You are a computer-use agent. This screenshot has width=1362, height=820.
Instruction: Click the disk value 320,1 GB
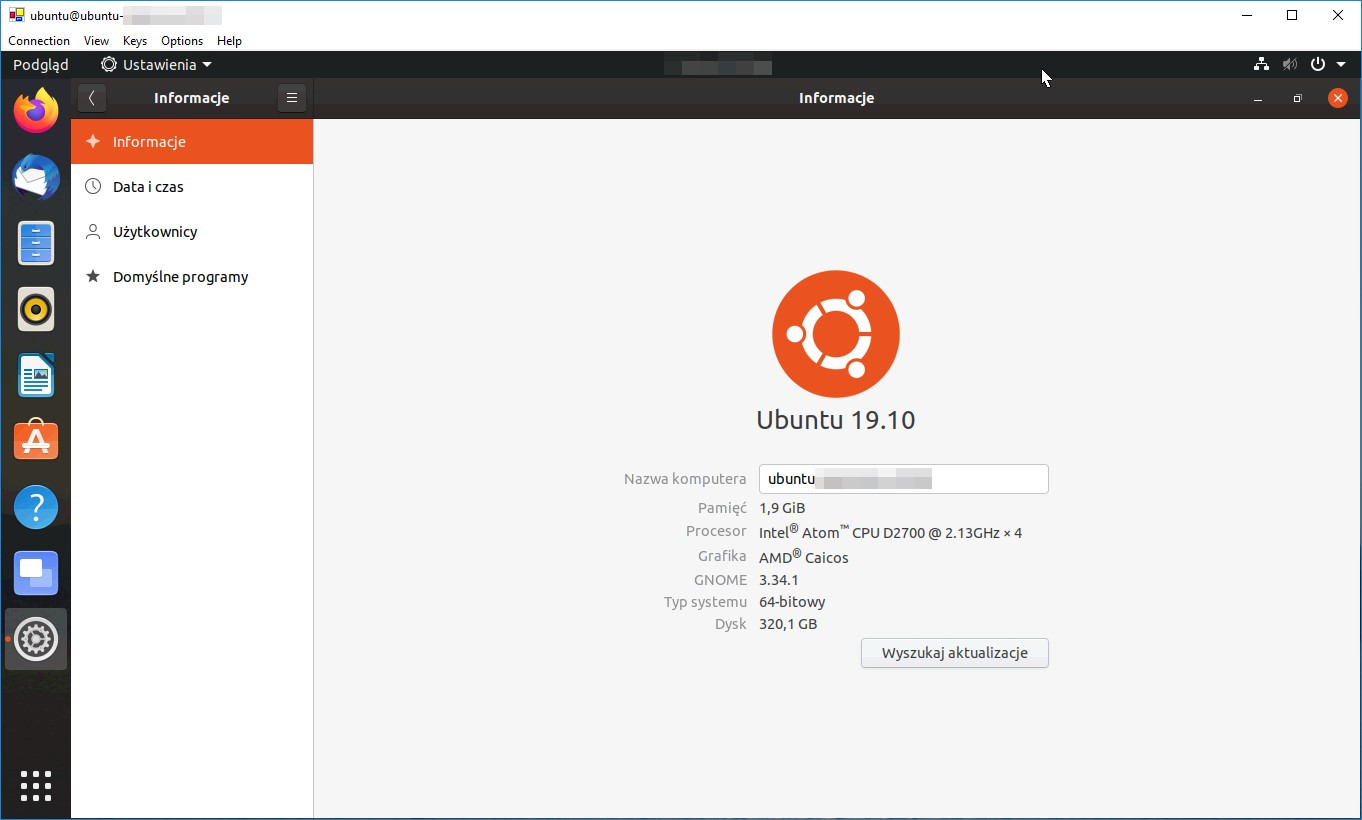pos(788,624)
